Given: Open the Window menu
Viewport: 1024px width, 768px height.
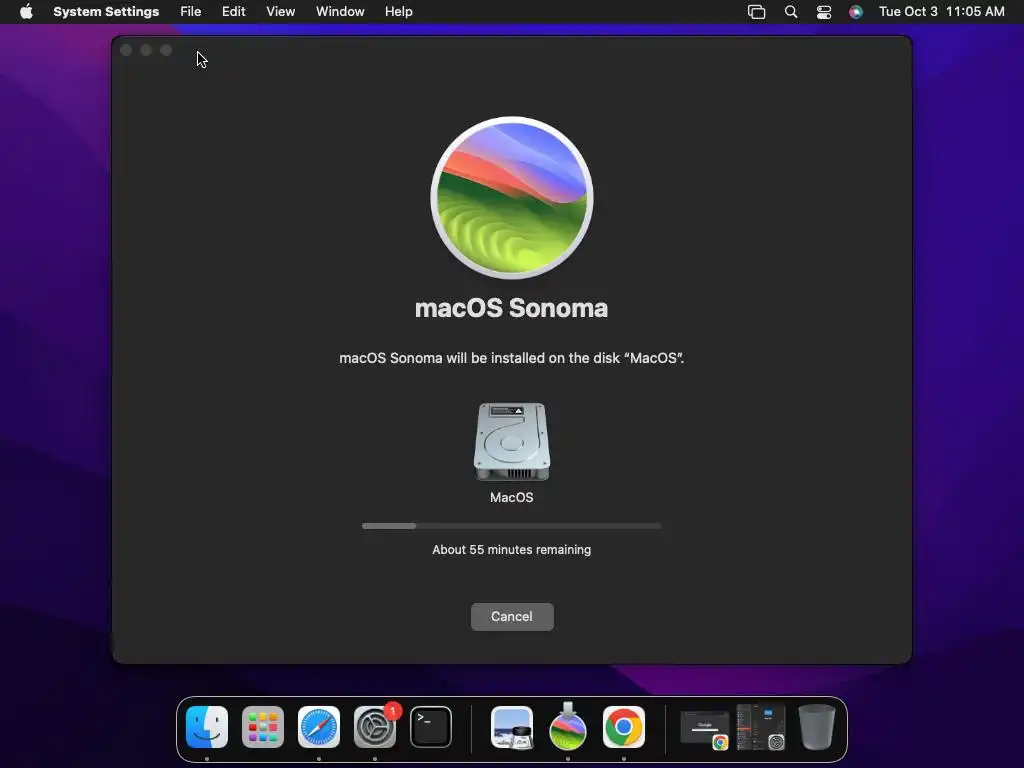Looking at the screenshot, I should point(340,12).
